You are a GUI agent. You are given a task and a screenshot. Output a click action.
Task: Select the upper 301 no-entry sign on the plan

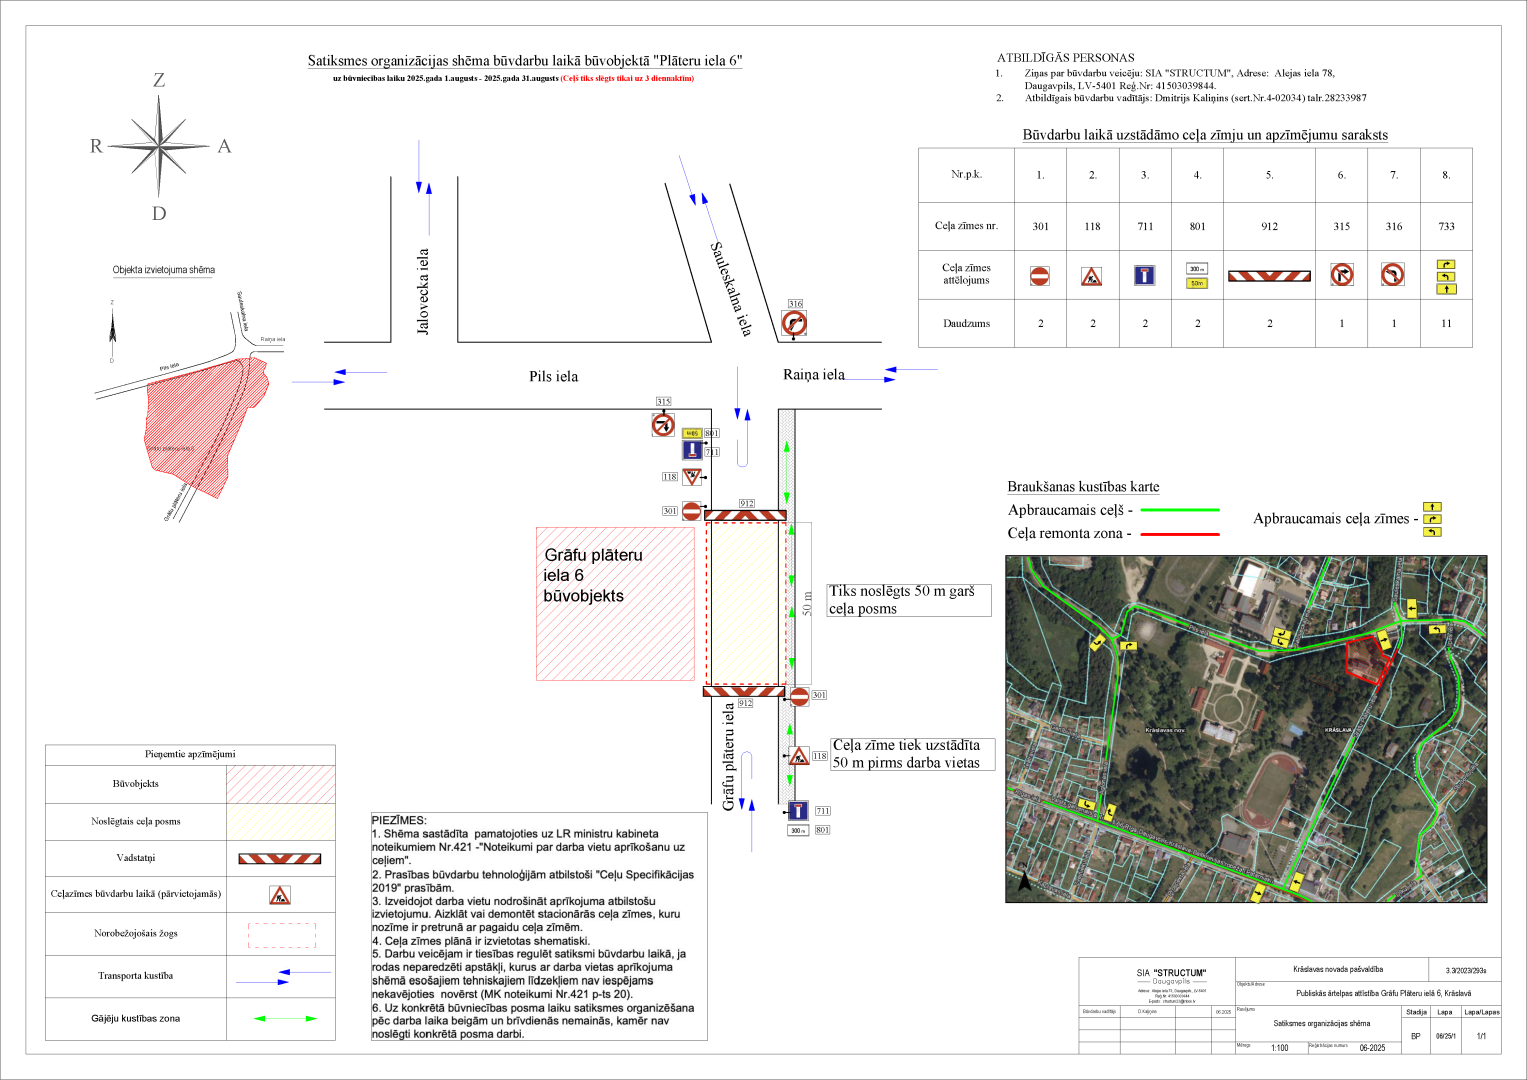(692, 511)
